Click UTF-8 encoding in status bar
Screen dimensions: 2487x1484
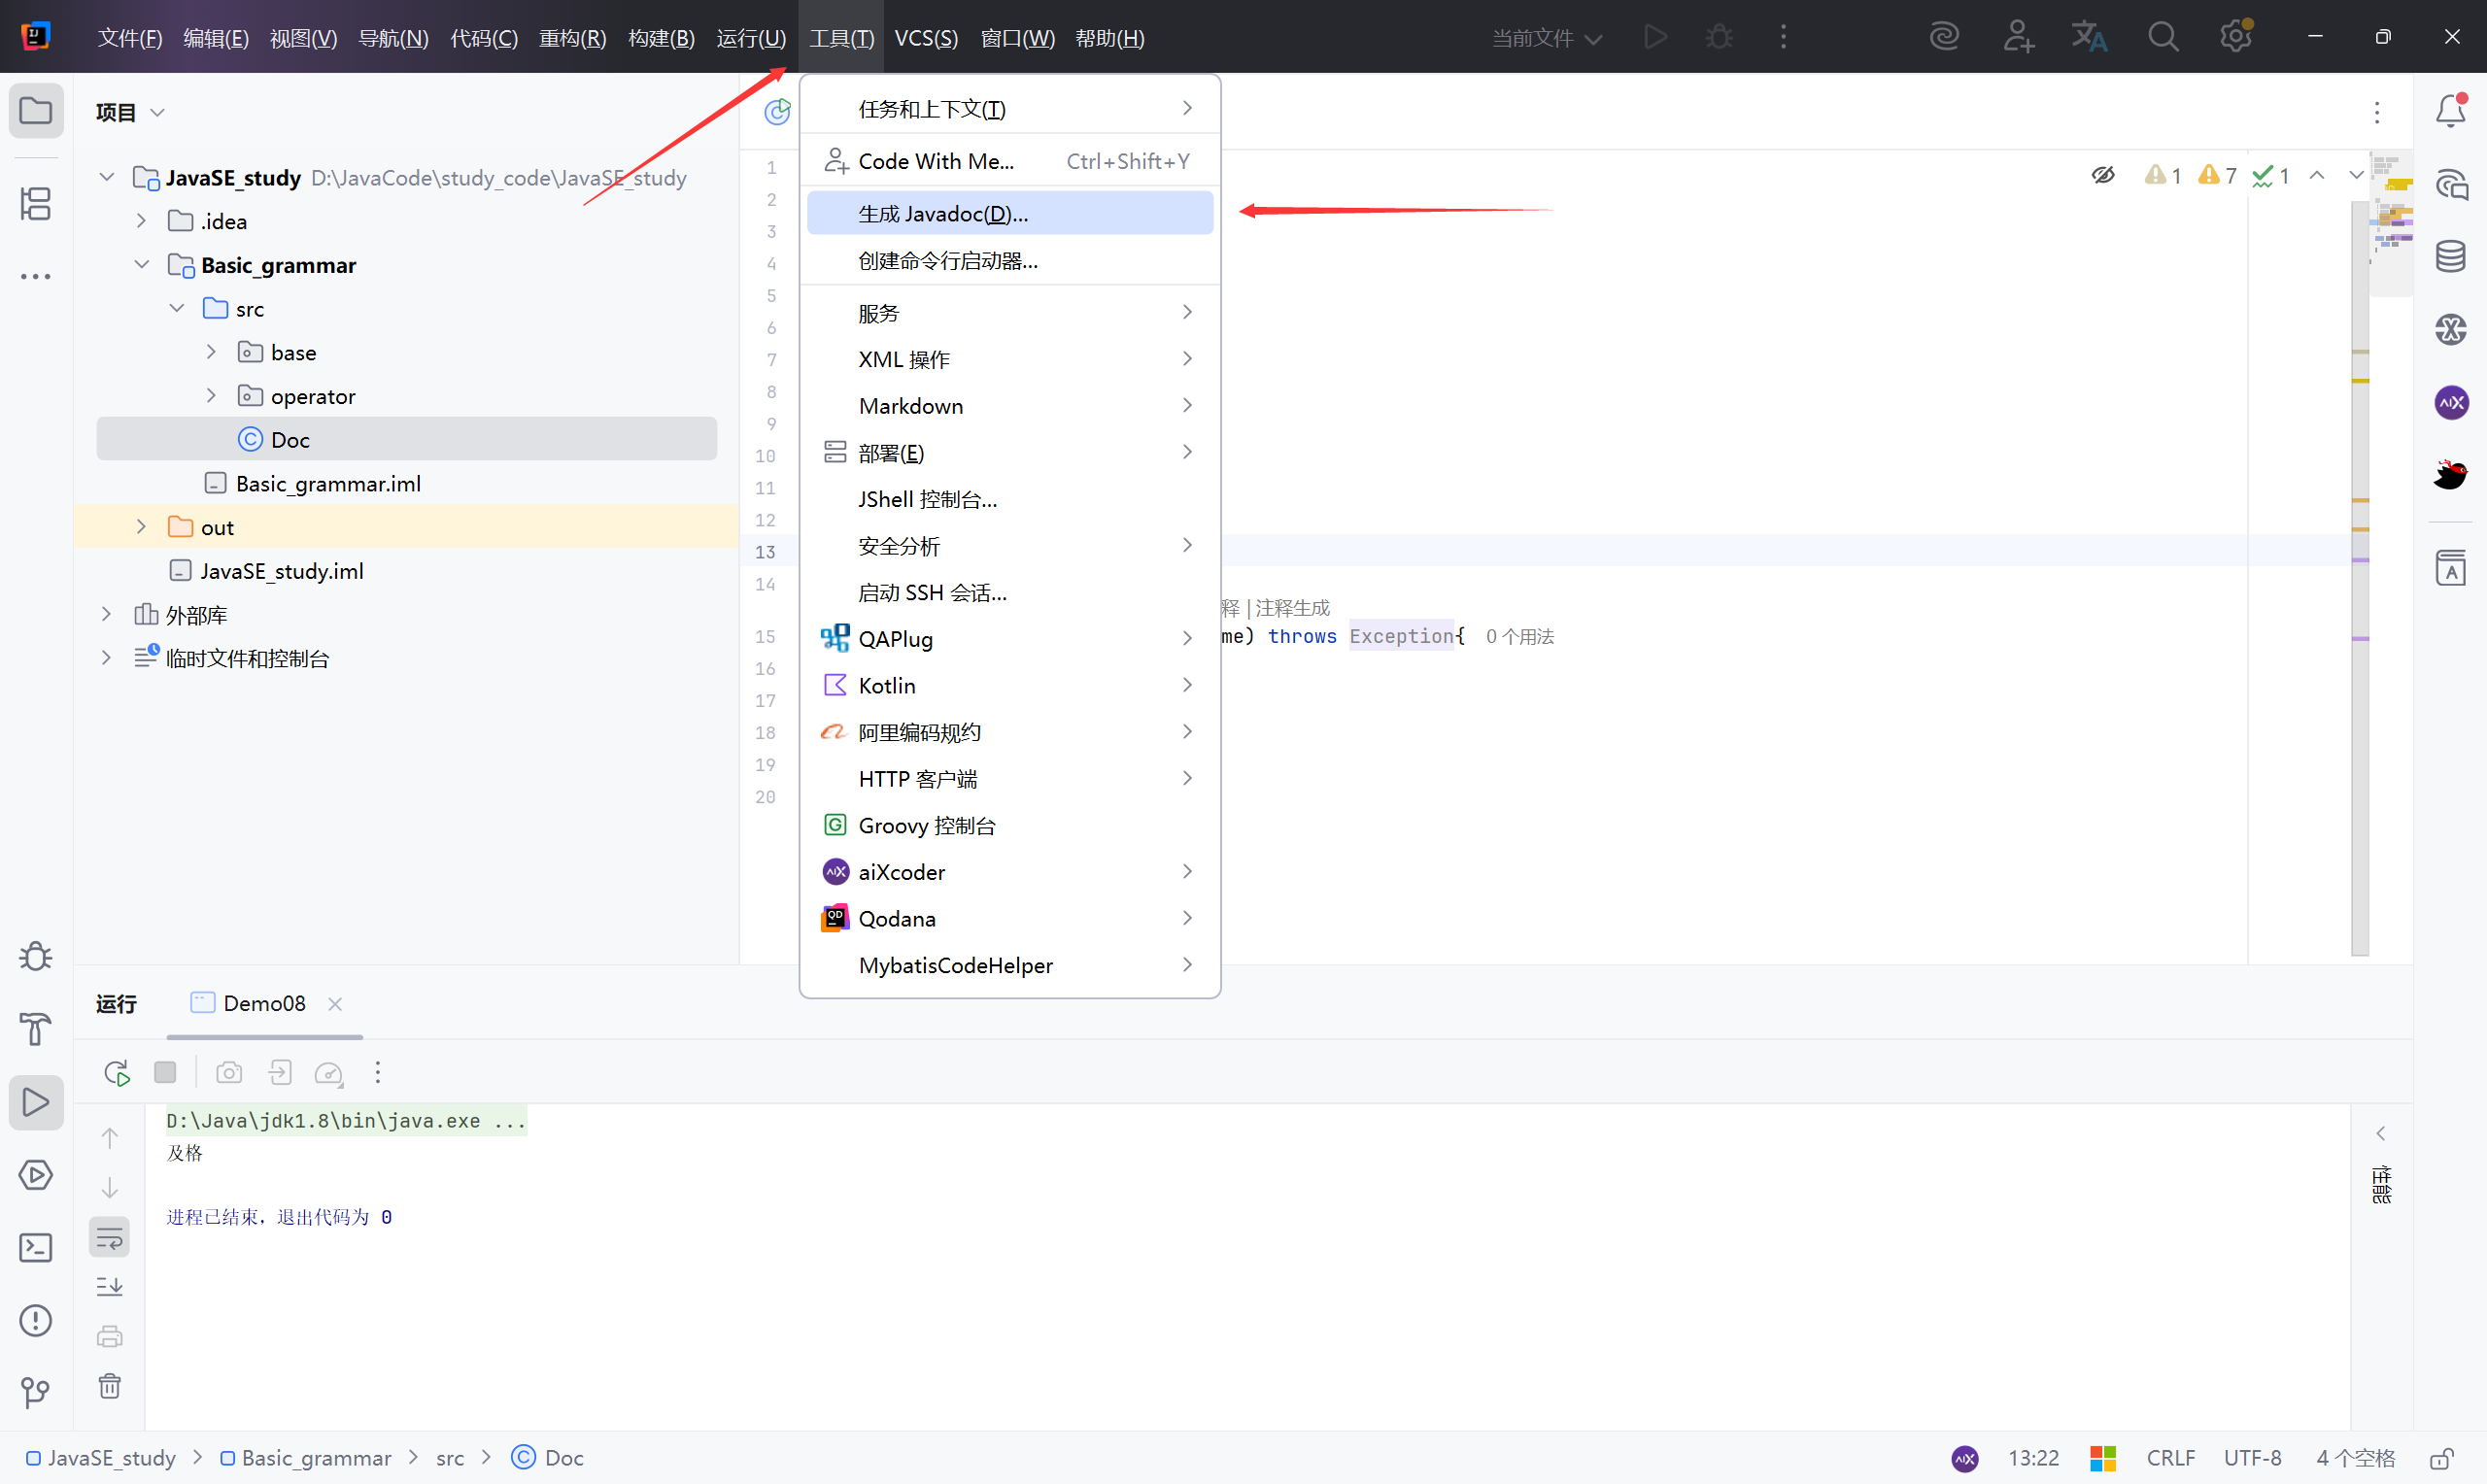pos(2252,1458)
